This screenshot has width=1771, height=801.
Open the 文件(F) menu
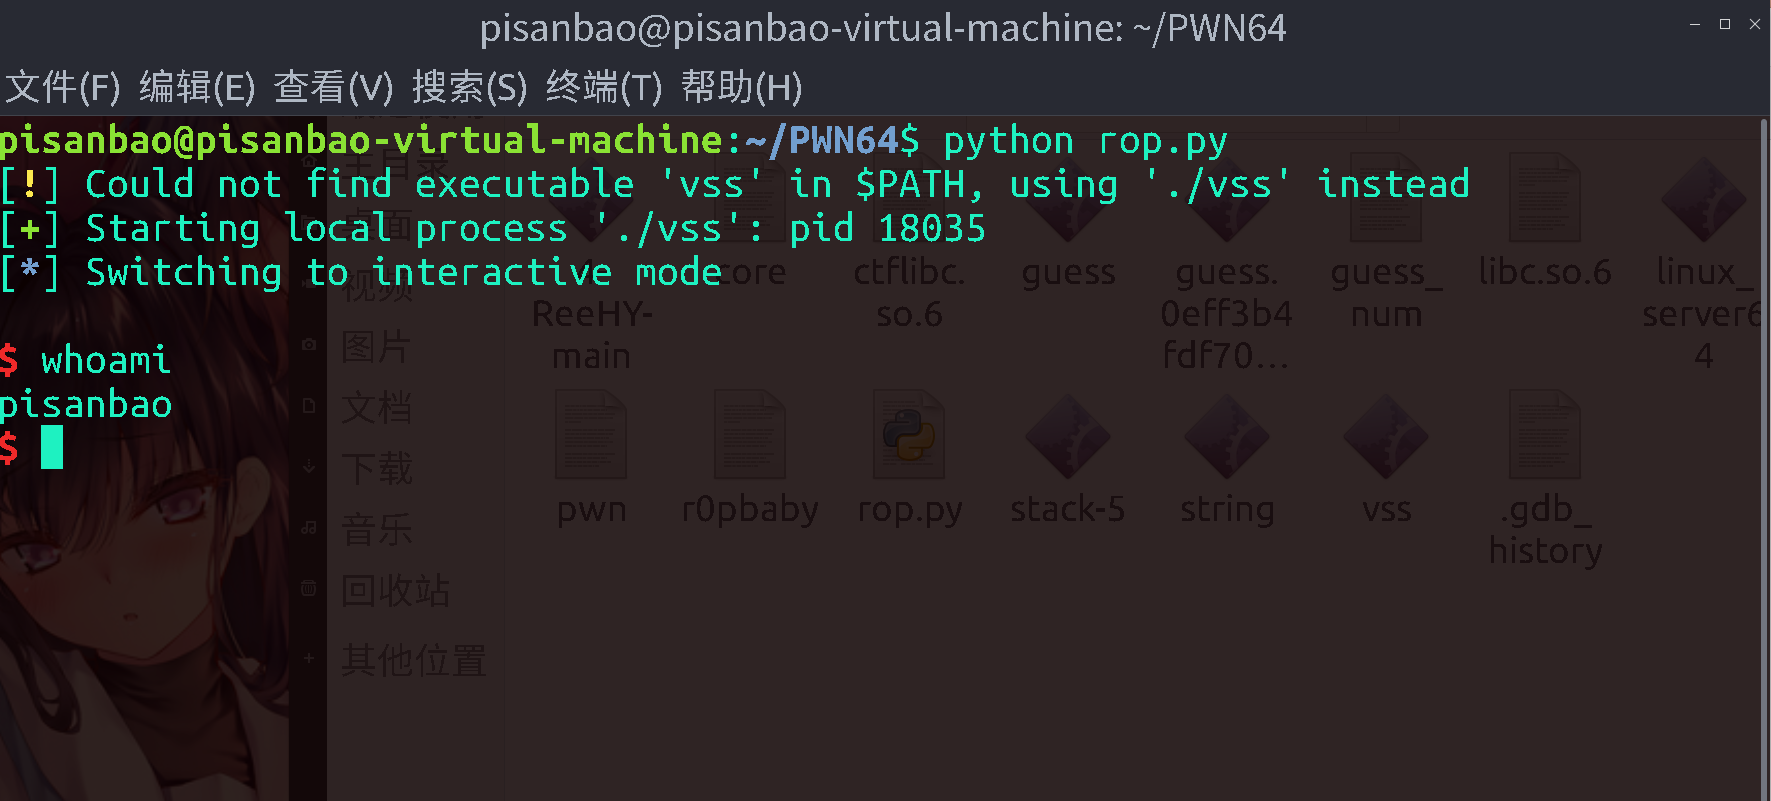[x=59, y=88]
